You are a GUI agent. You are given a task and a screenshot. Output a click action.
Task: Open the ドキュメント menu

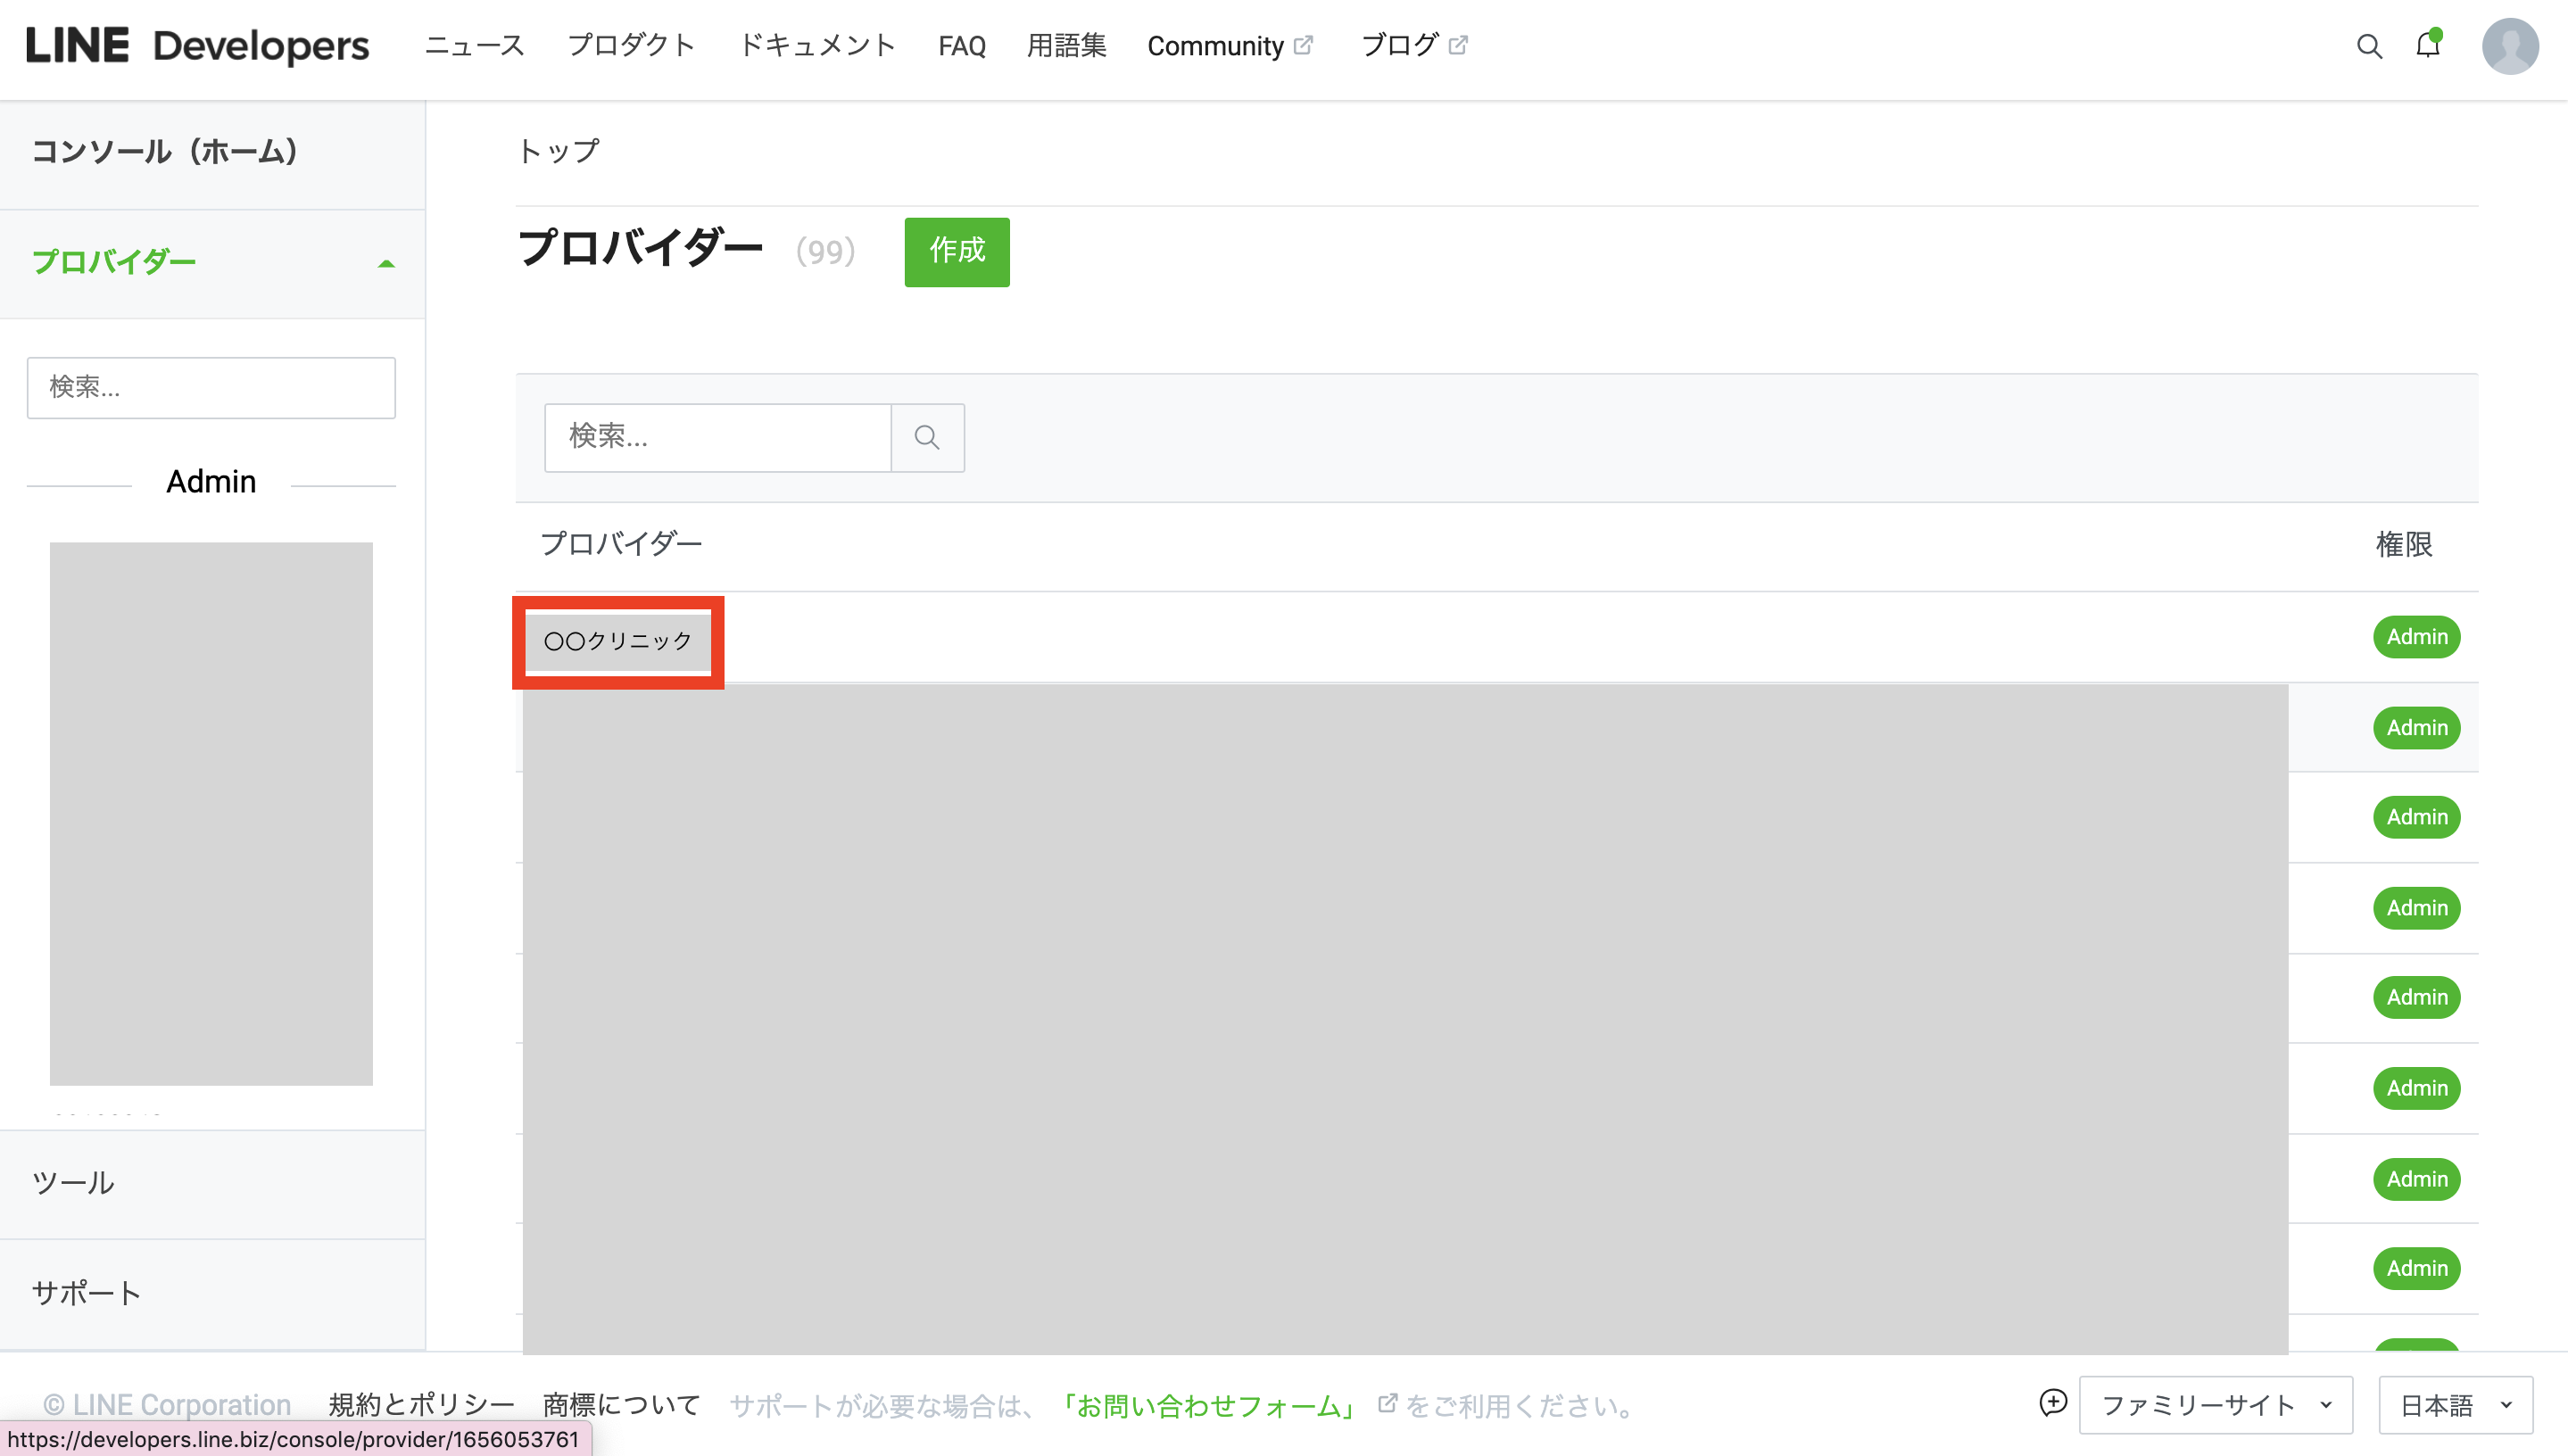(x=816, y=46)
